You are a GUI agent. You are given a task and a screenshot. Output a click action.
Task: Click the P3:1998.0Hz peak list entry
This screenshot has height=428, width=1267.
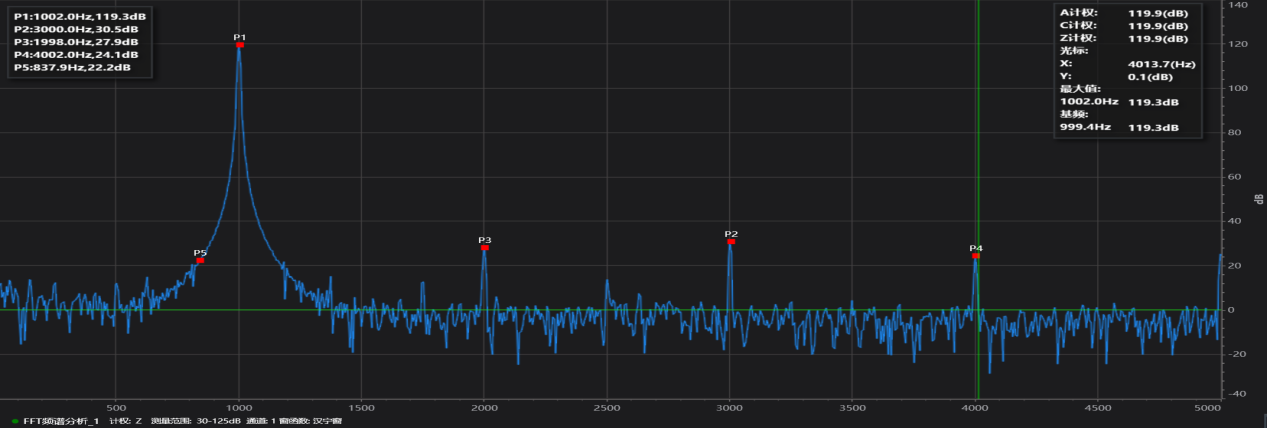73,42
